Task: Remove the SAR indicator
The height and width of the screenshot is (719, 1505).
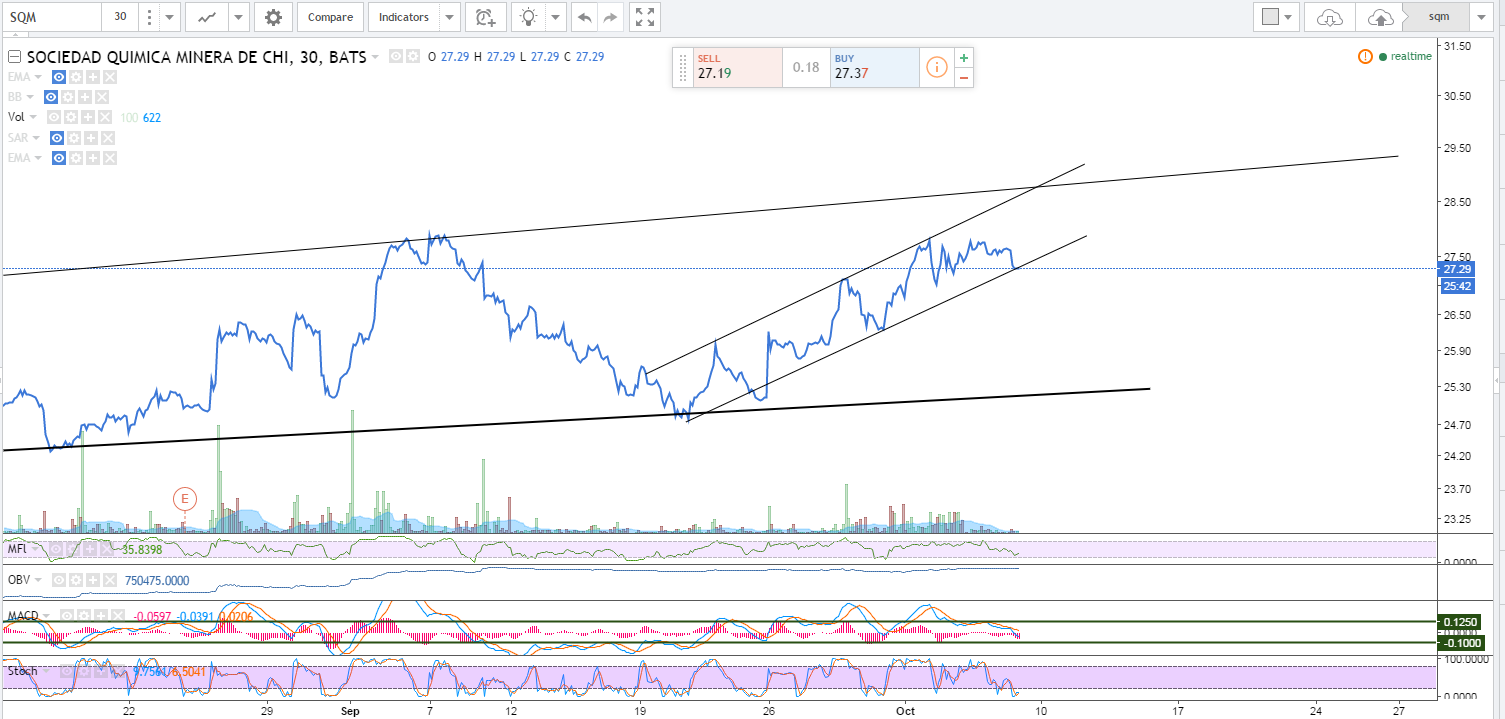Action: (110, 137)
